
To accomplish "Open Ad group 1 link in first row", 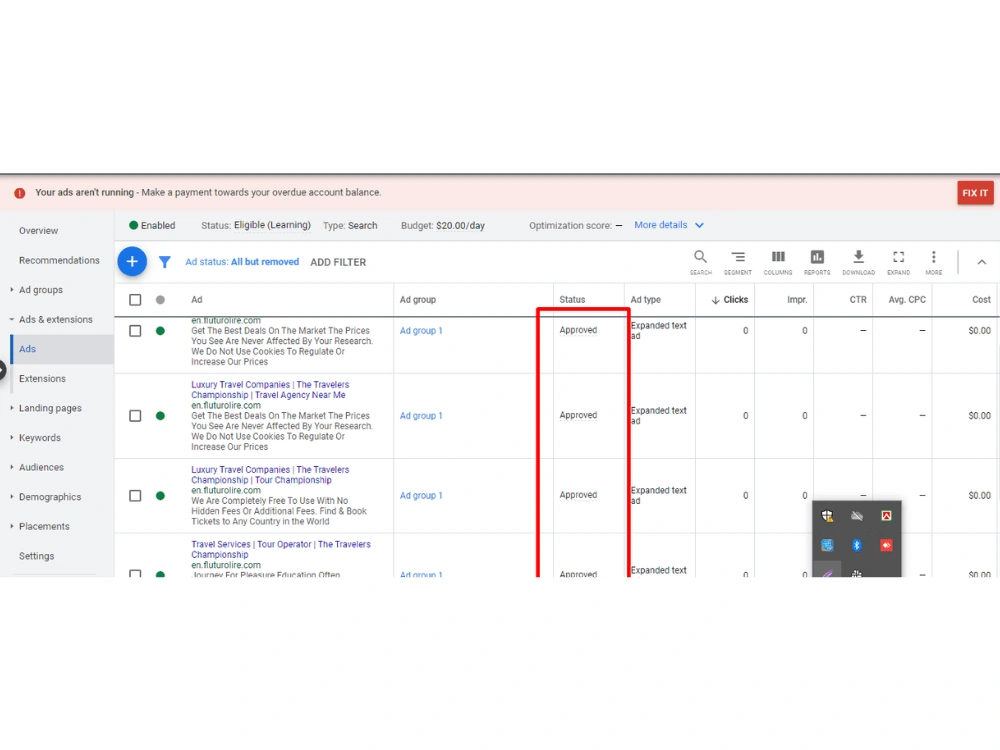I will [x=420, y=331].
